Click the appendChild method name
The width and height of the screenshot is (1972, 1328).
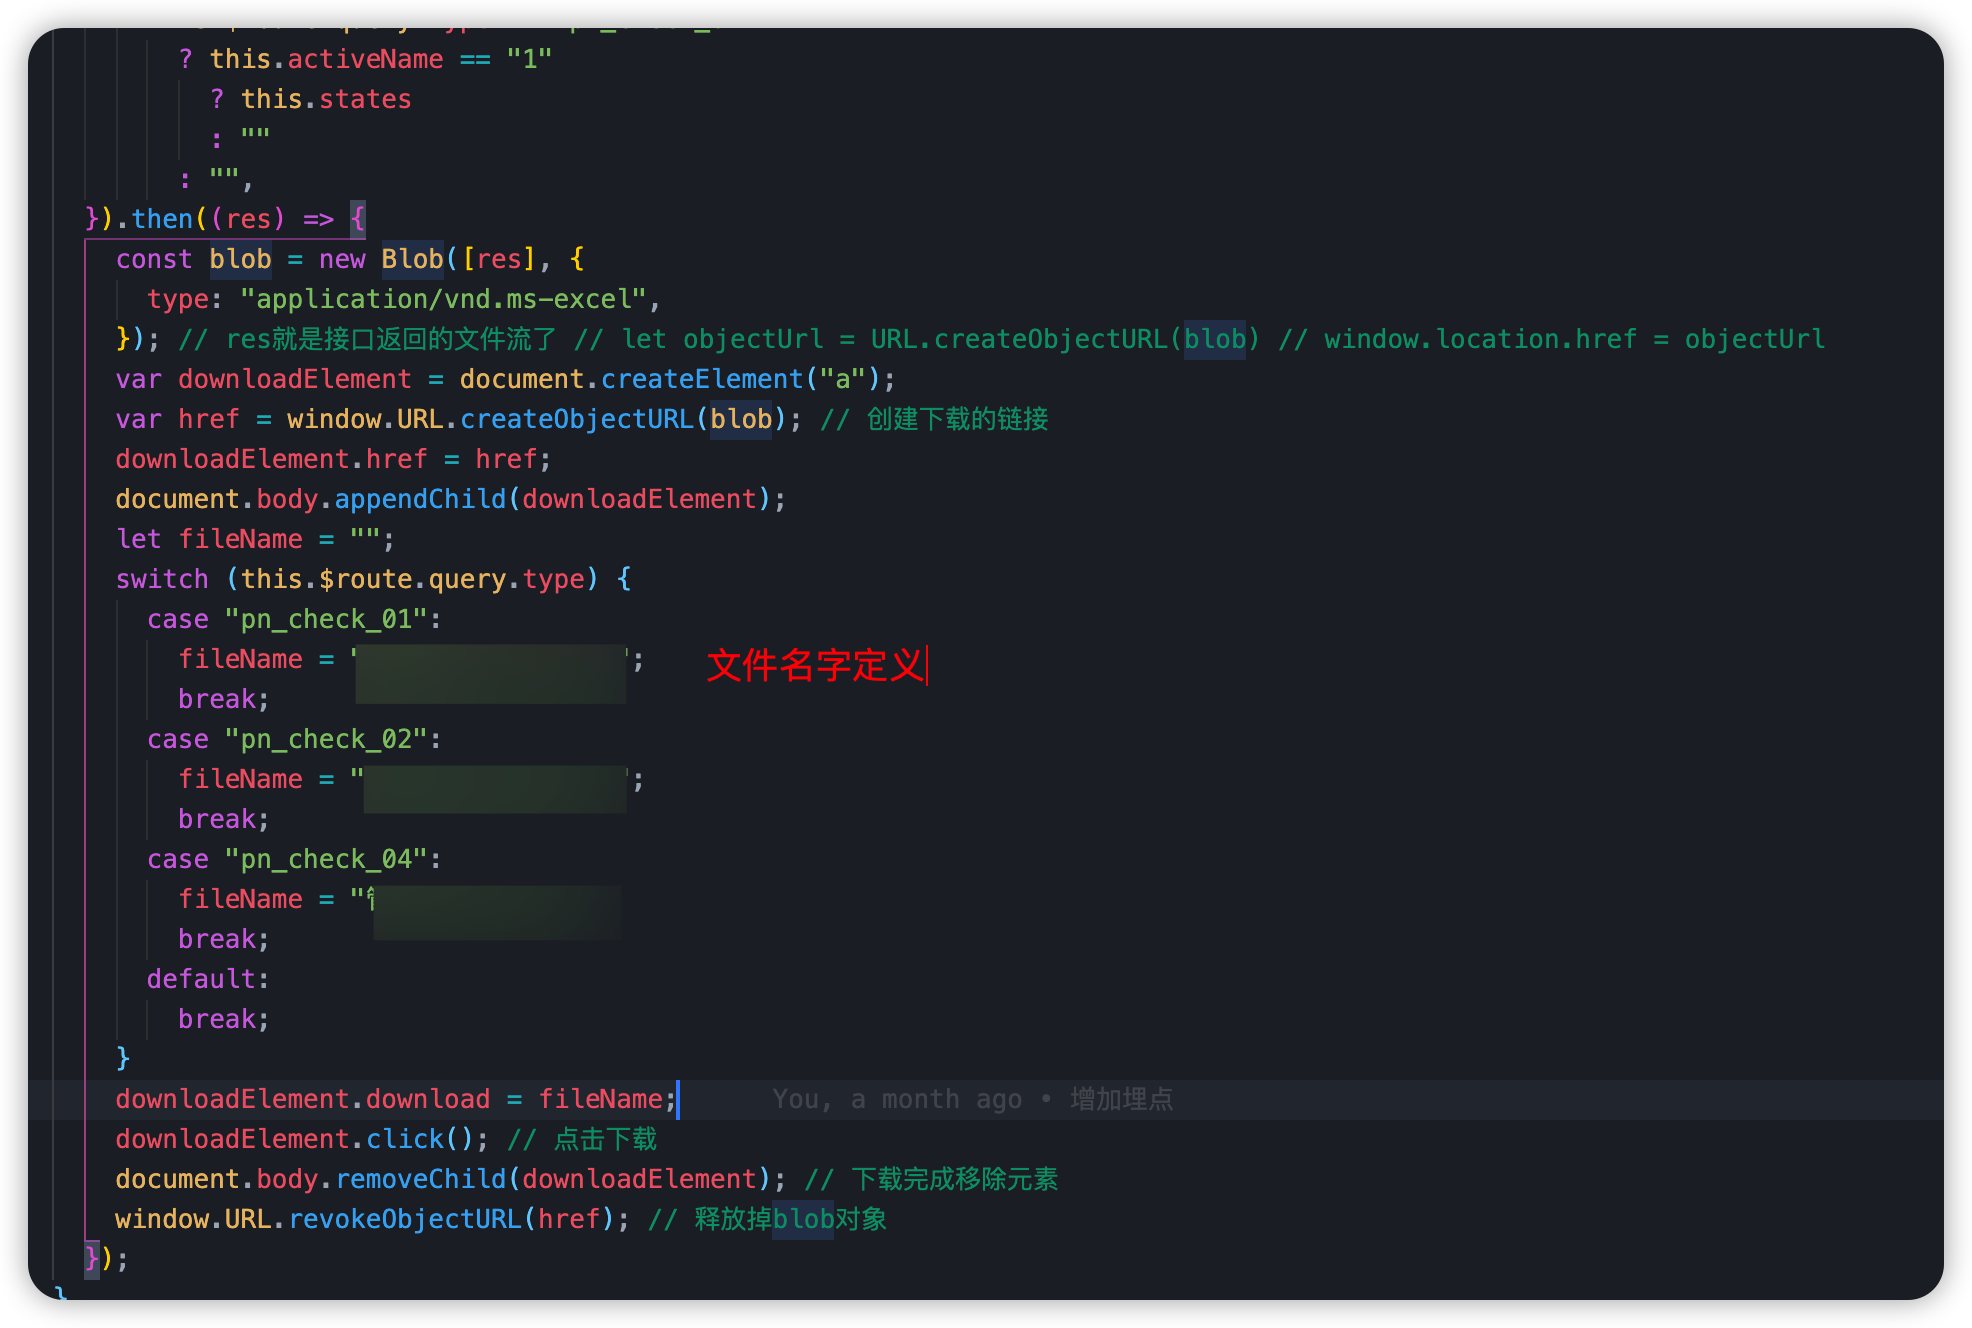pyautogui.click(x=420, y=499)
